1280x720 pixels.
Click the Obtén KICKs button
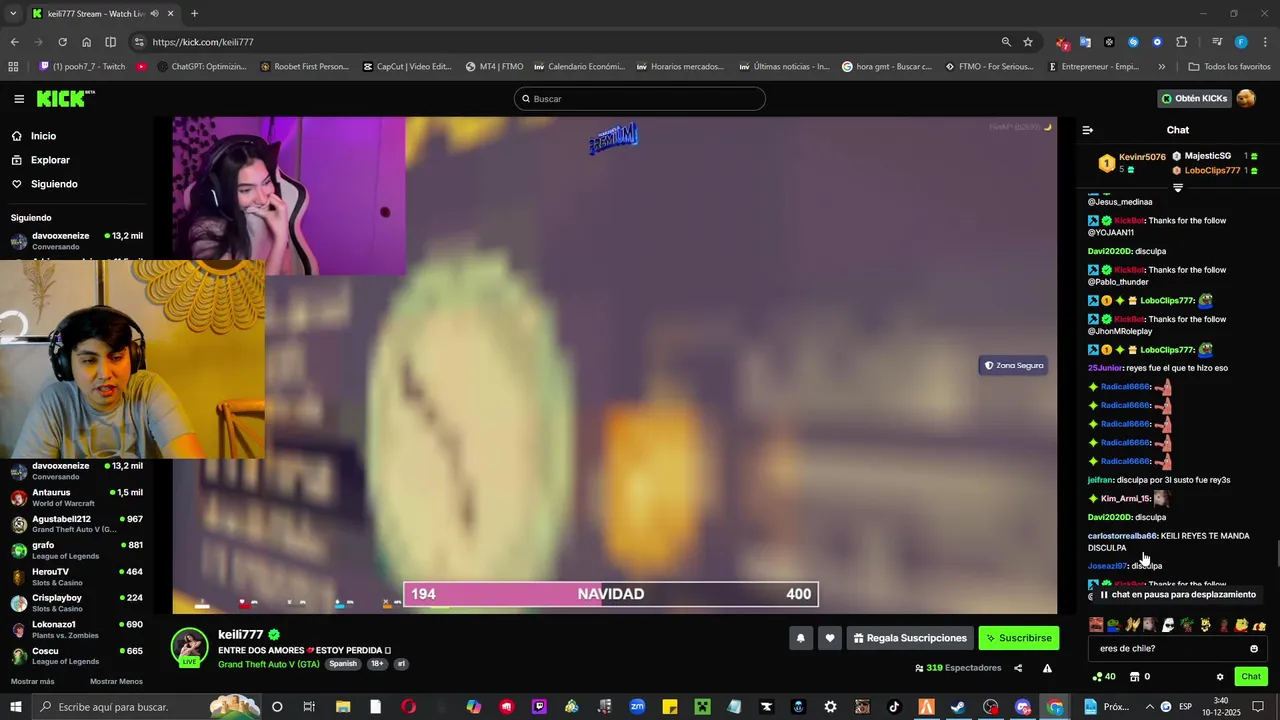[1194, 98]
